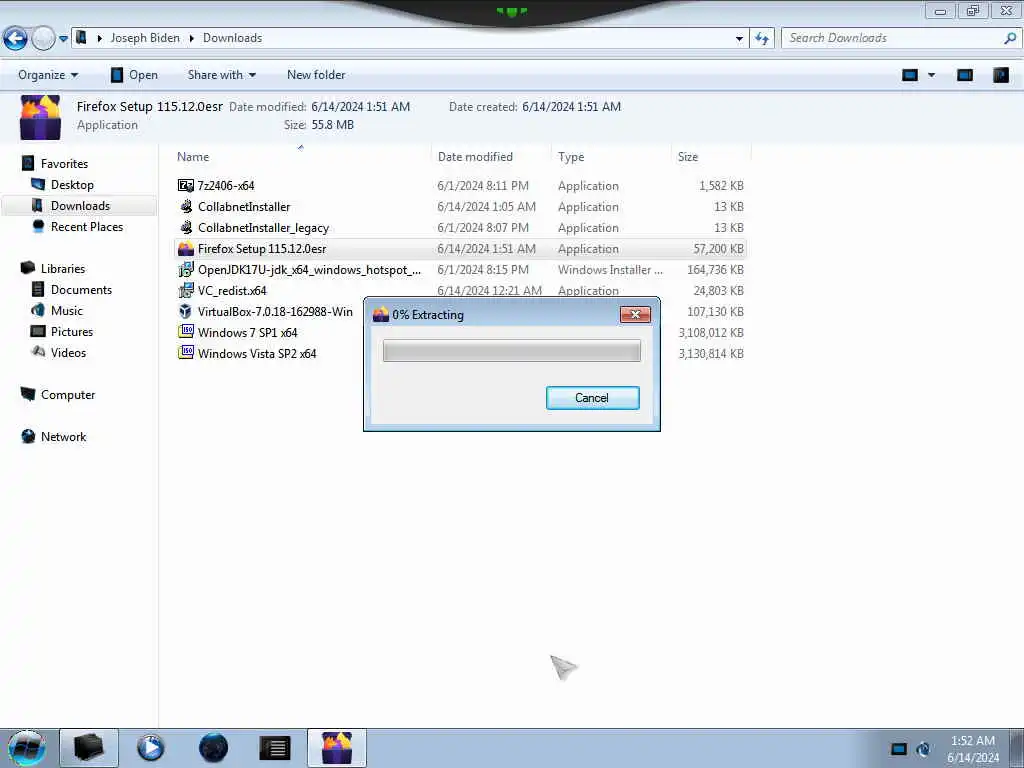
Task: Click Windows Installer type cell
Action: pos(610,270)
